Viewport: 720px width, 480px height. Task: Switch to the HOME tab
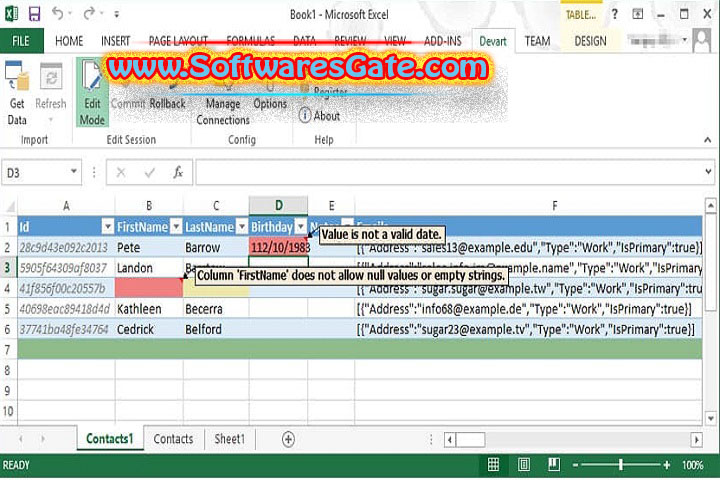(x=69, y=41)
